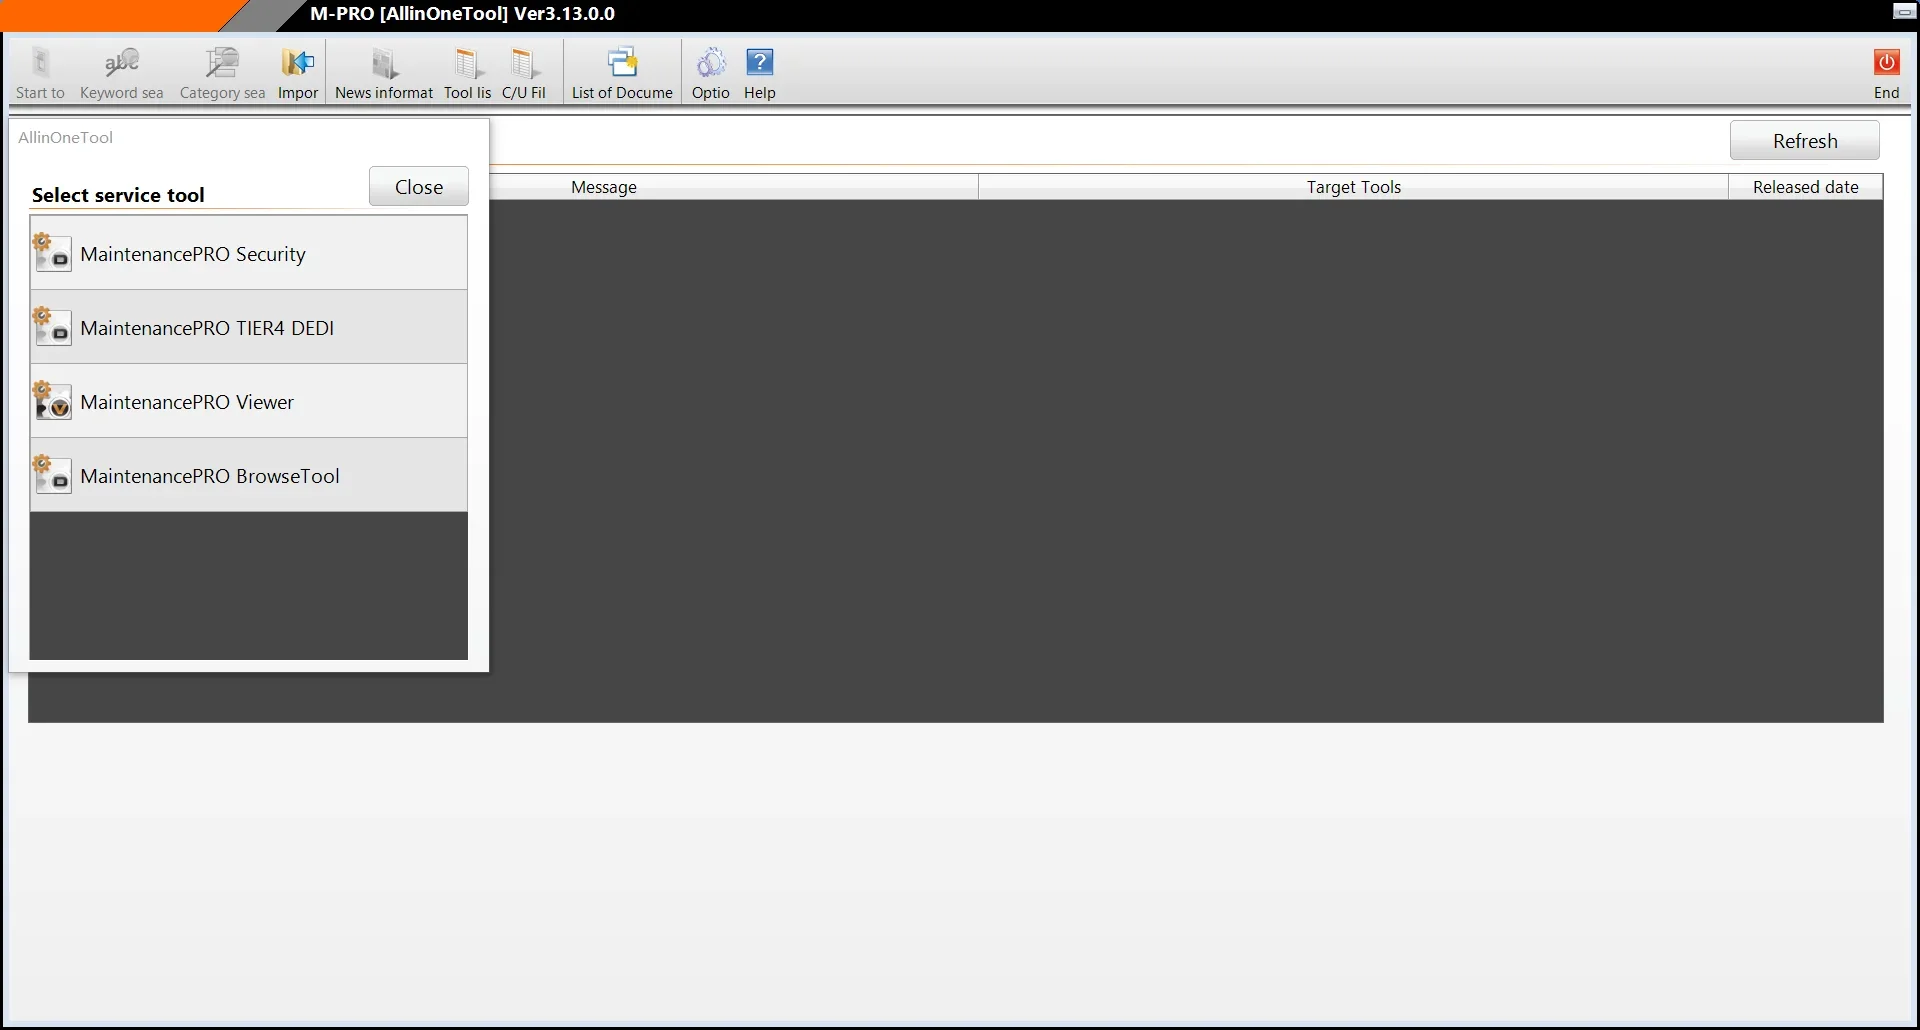Open the Tool list icon
Image resolution: width=1920 pixels, height=1030 pixels.
[x=467, y=73]
